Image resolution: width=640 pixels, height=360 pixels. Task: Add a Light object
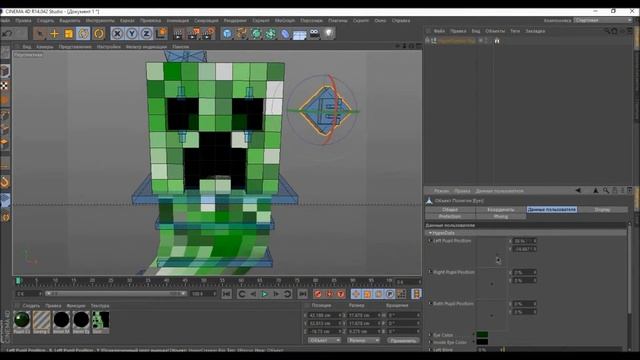point(329,33)
